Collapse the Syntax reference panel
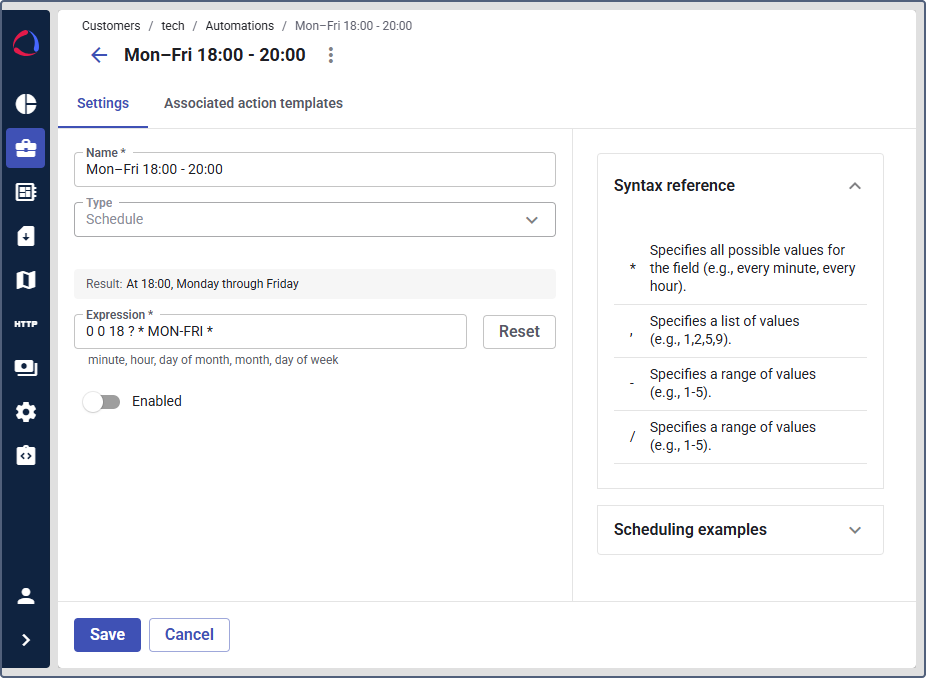This screenshot has width=926, height=678. [855, 186]
